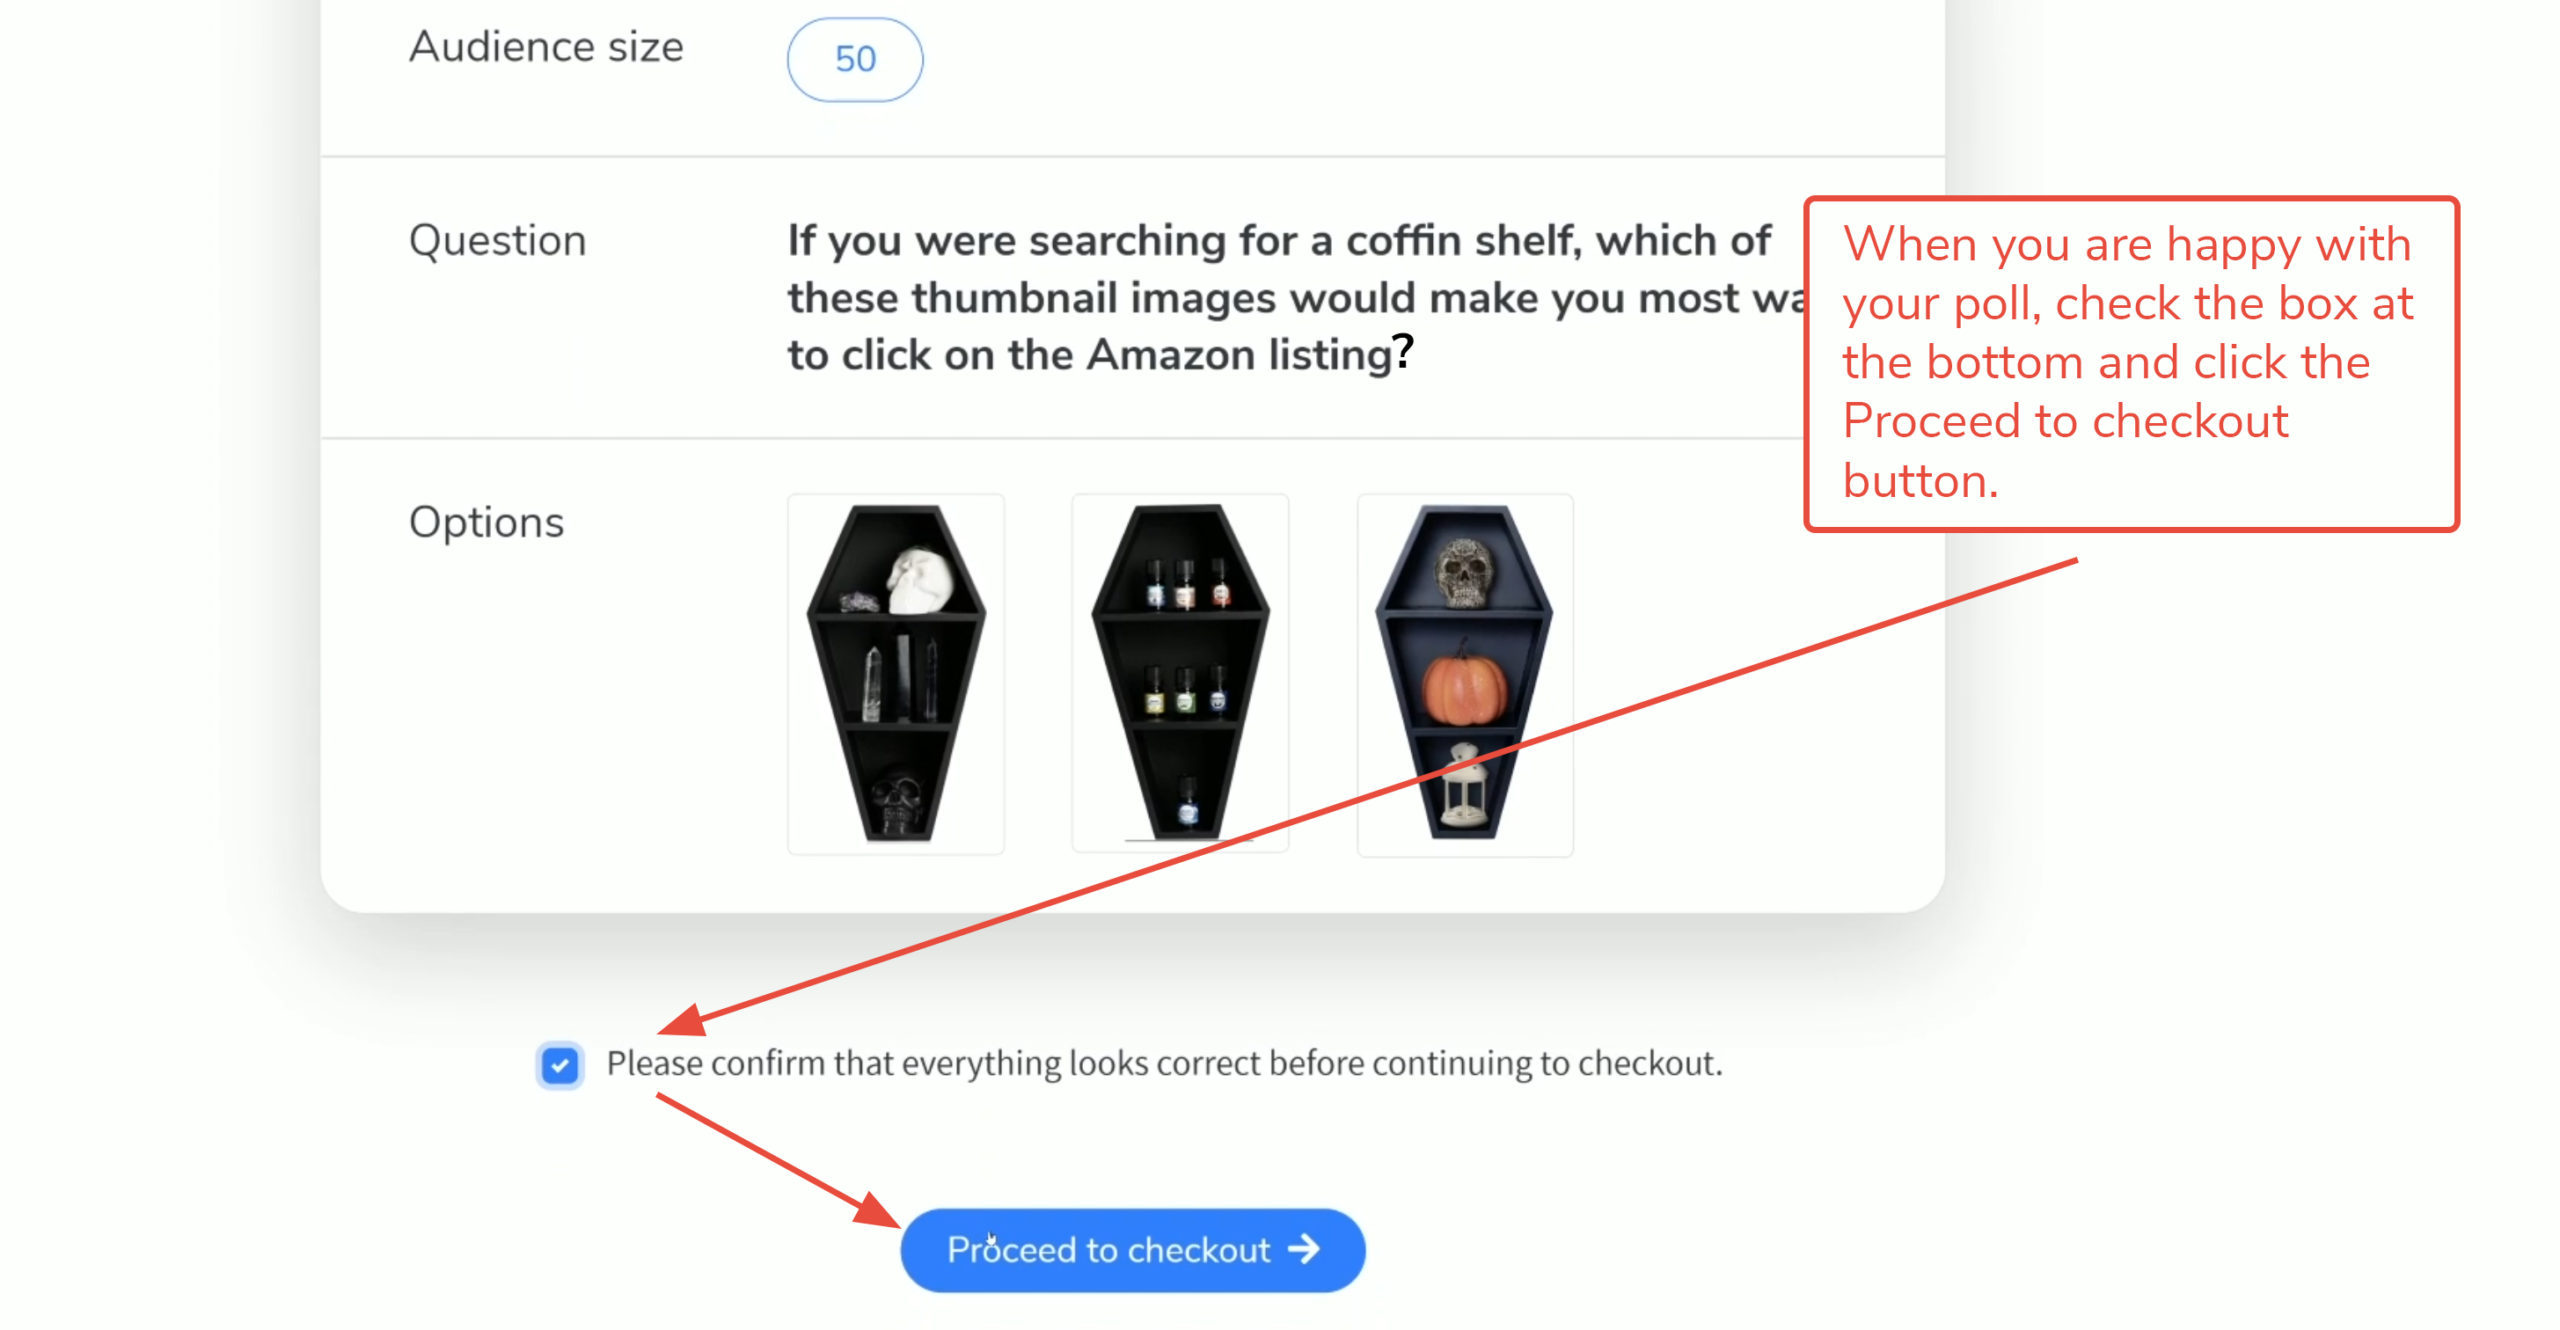Click the white lantern in the third shelf

(1464, 786)
